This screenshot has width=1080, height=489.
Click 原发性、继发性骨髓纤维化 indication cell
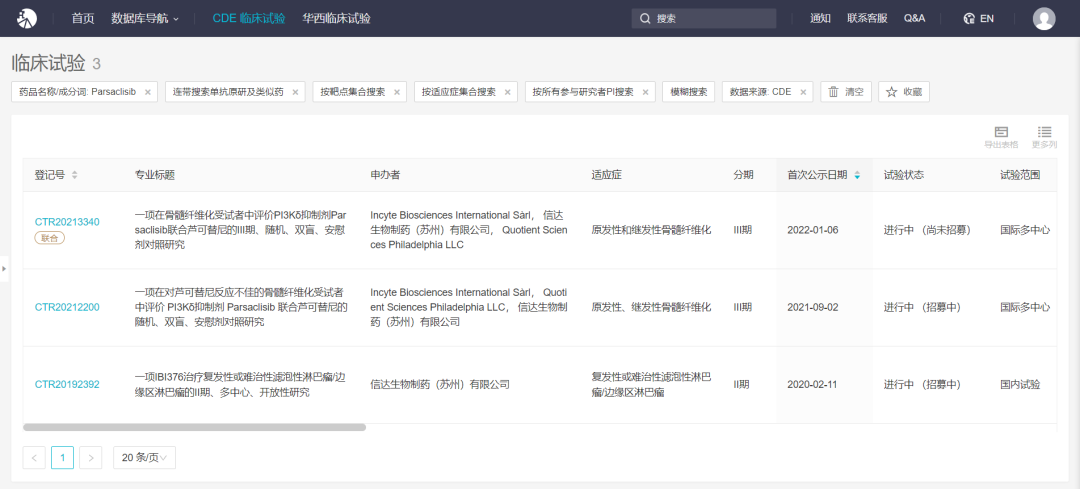(651, 307)
